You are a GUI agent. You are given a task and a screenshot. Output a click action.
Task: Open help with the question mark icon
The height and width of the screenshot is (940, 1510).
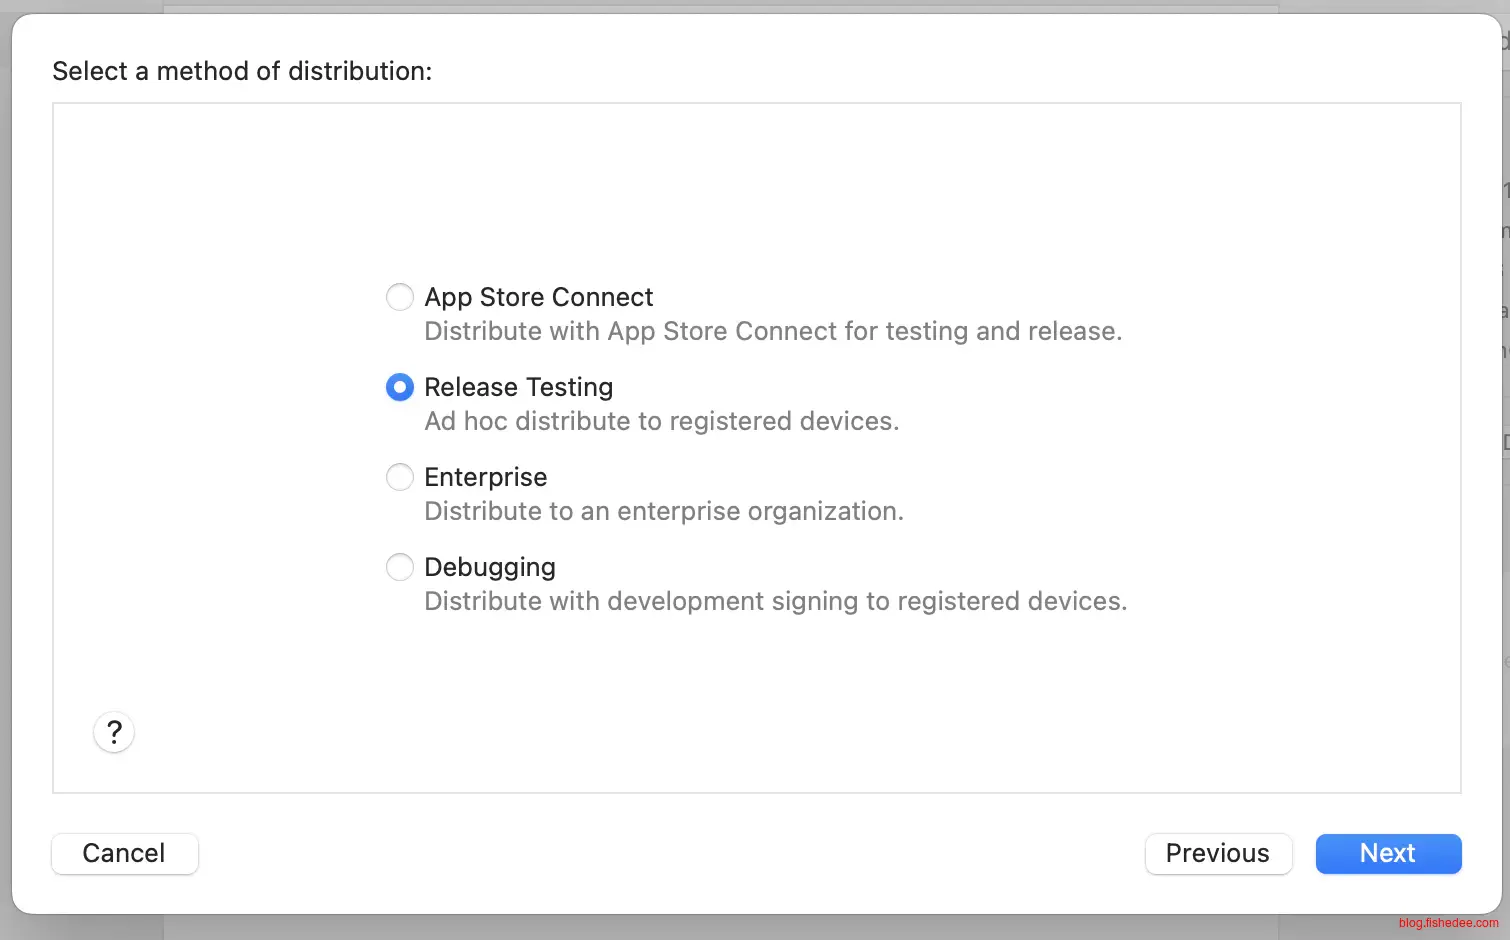pyautogui.click(x=114, y=732)
